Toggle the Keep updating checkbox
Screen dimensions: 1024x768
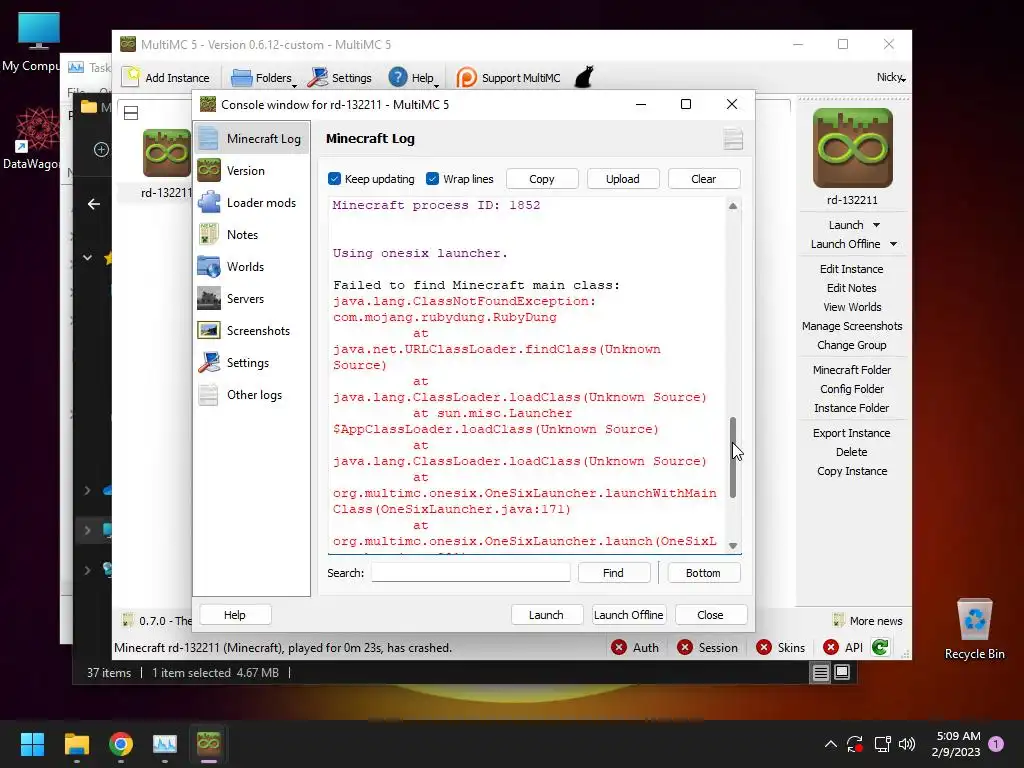[334, 179]
